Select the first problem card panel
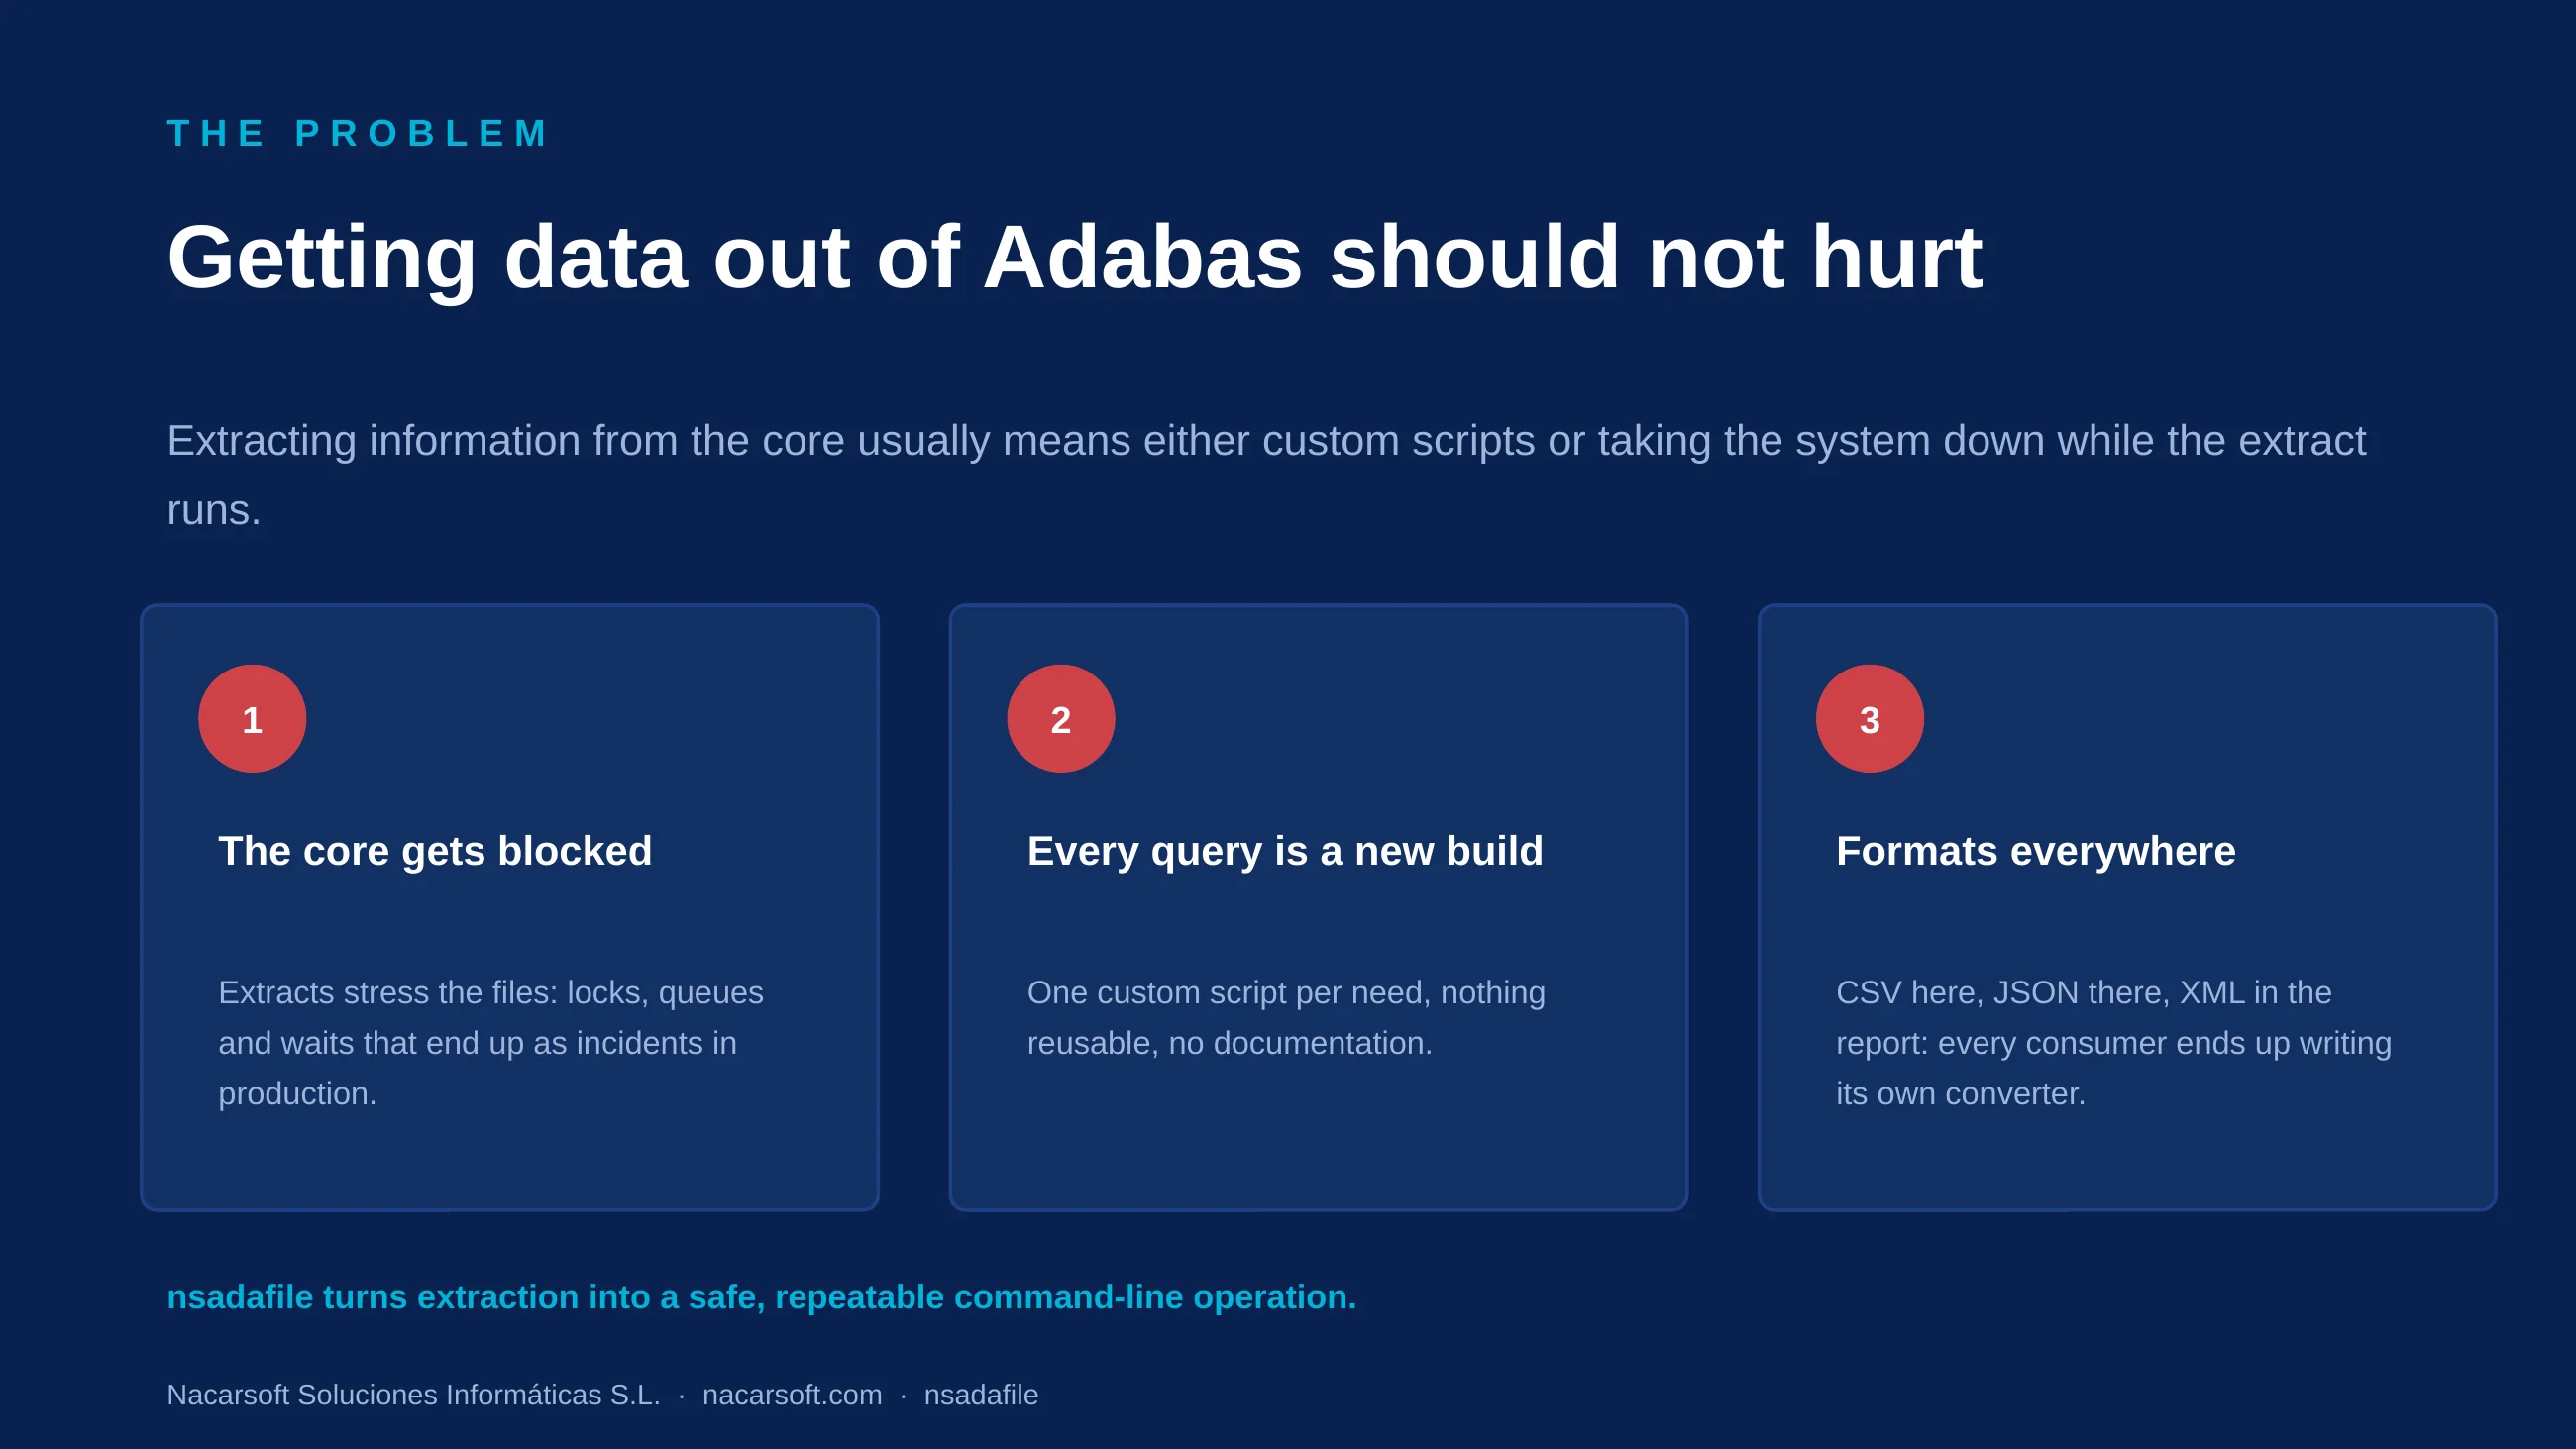The width and height of the screenshot is (2576, 1449). (x=510, y=907)
